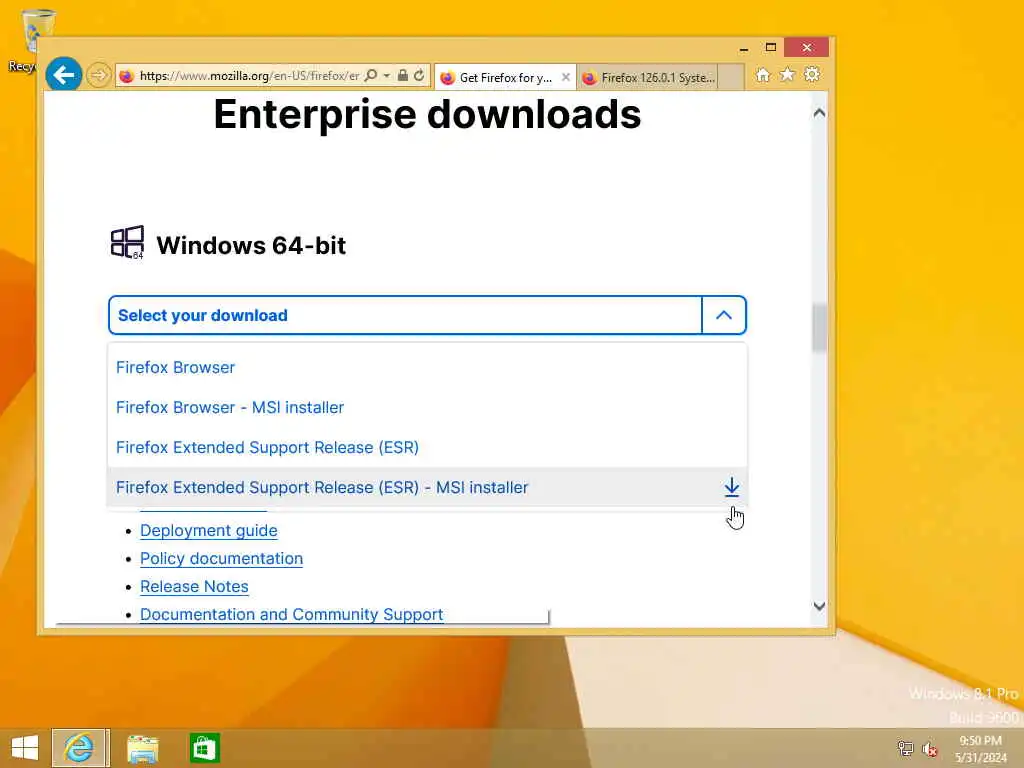Open the Windows Store taskbar icon
The width and height of the screenshot is (1024, 768).
click(204, 748)
